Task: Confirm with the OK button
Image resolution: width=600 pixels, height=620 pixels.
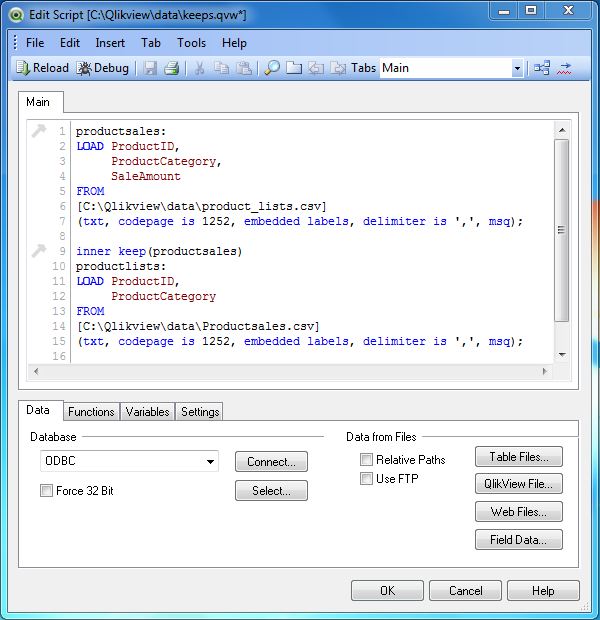Action: click(x=387, y=591)
